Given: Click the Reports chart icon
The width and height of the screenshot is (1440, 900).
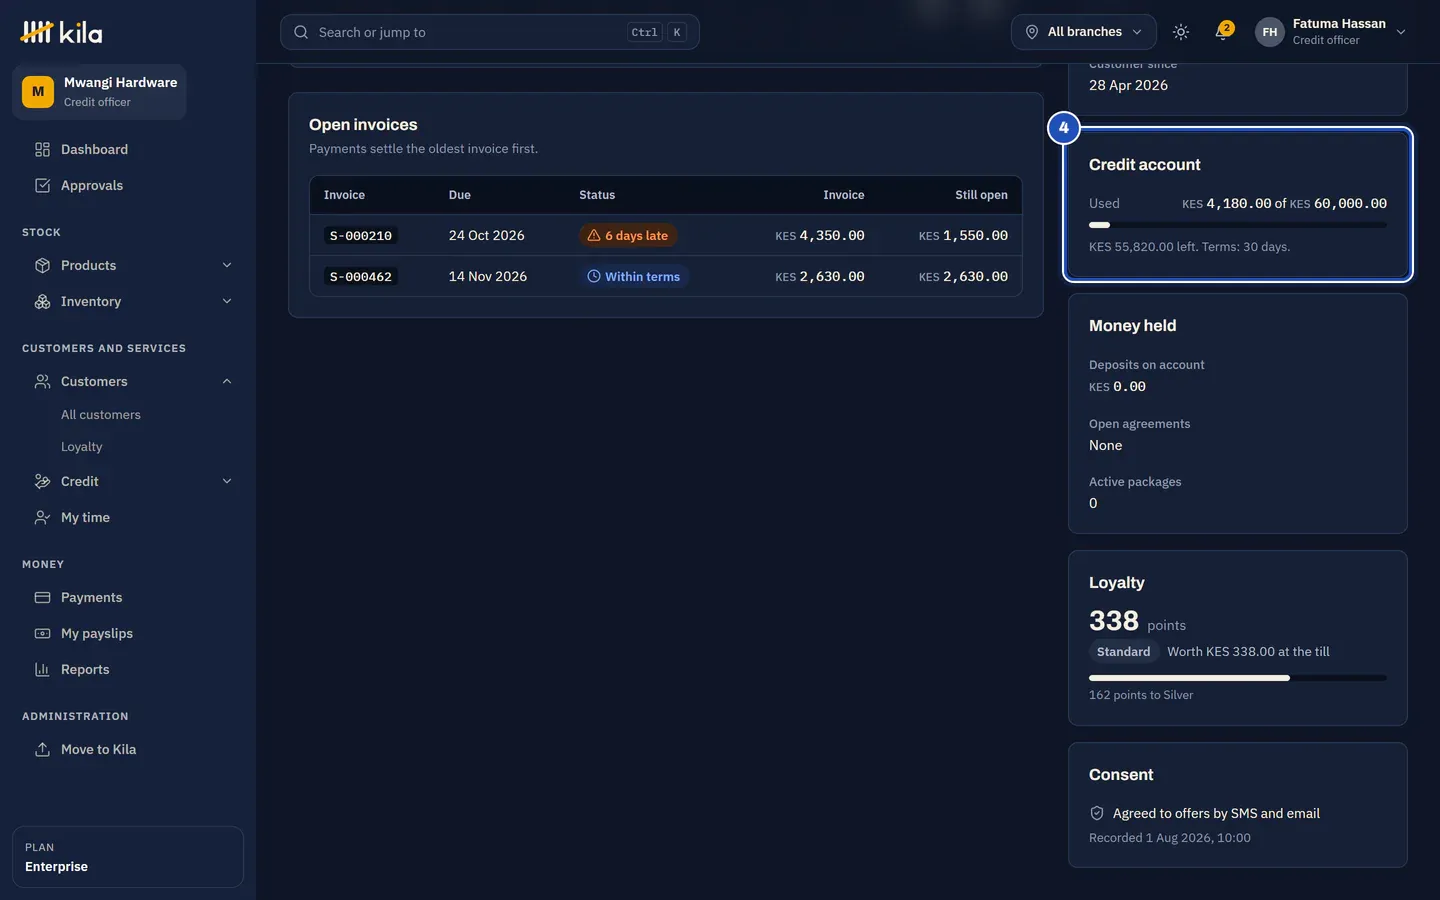Looking at the screenshot, I should [x=42, y=670].
